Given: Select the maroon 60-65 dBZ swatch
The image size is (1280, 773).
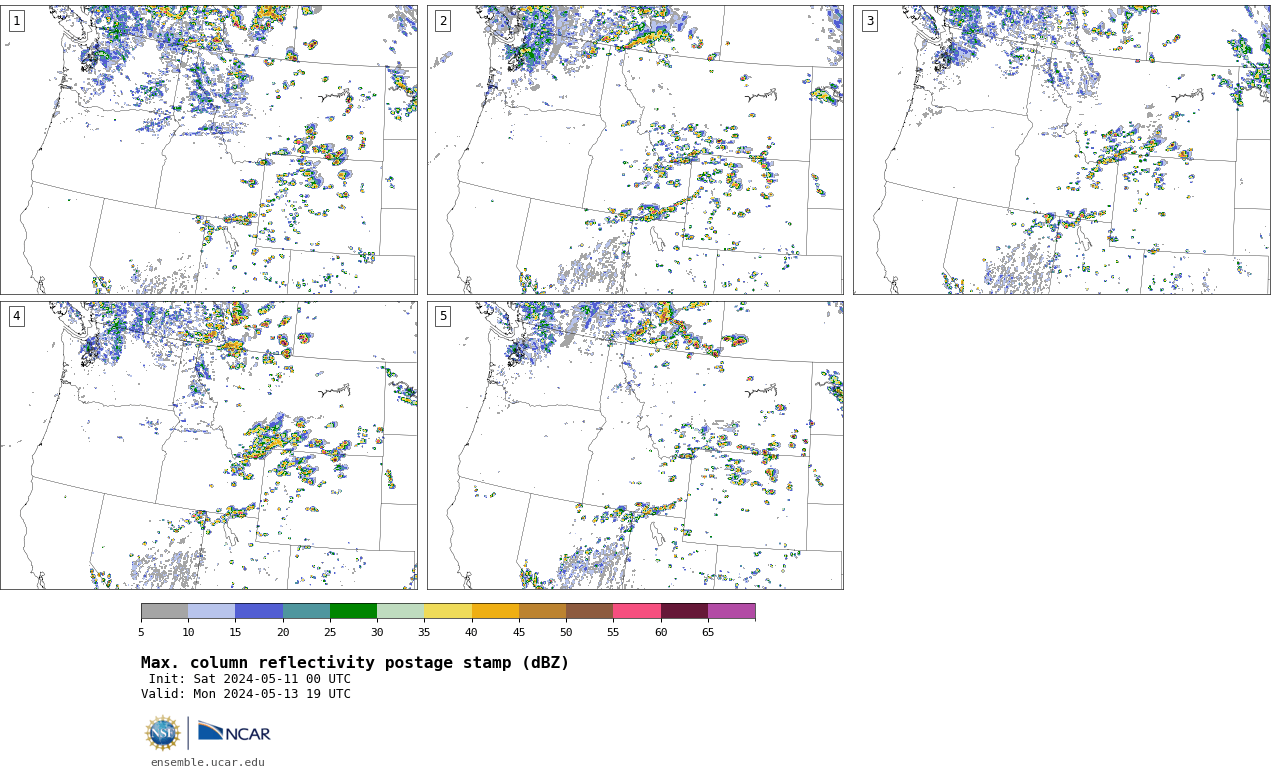Looking at the screenshot, I should [x=684, y=611].
